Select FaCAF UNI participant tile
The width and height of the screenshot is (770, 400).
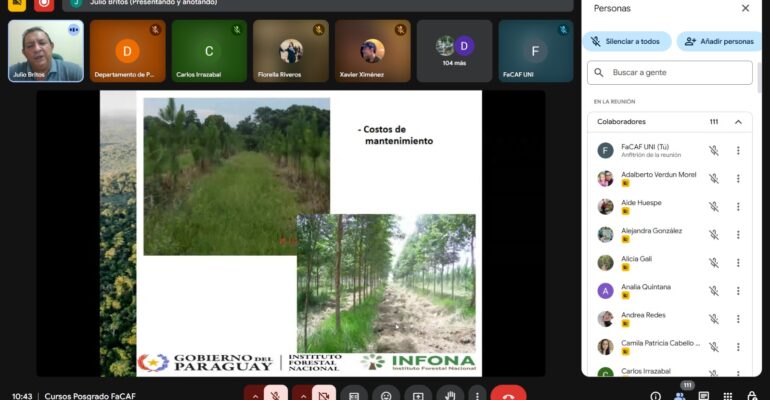pos(536,51)
